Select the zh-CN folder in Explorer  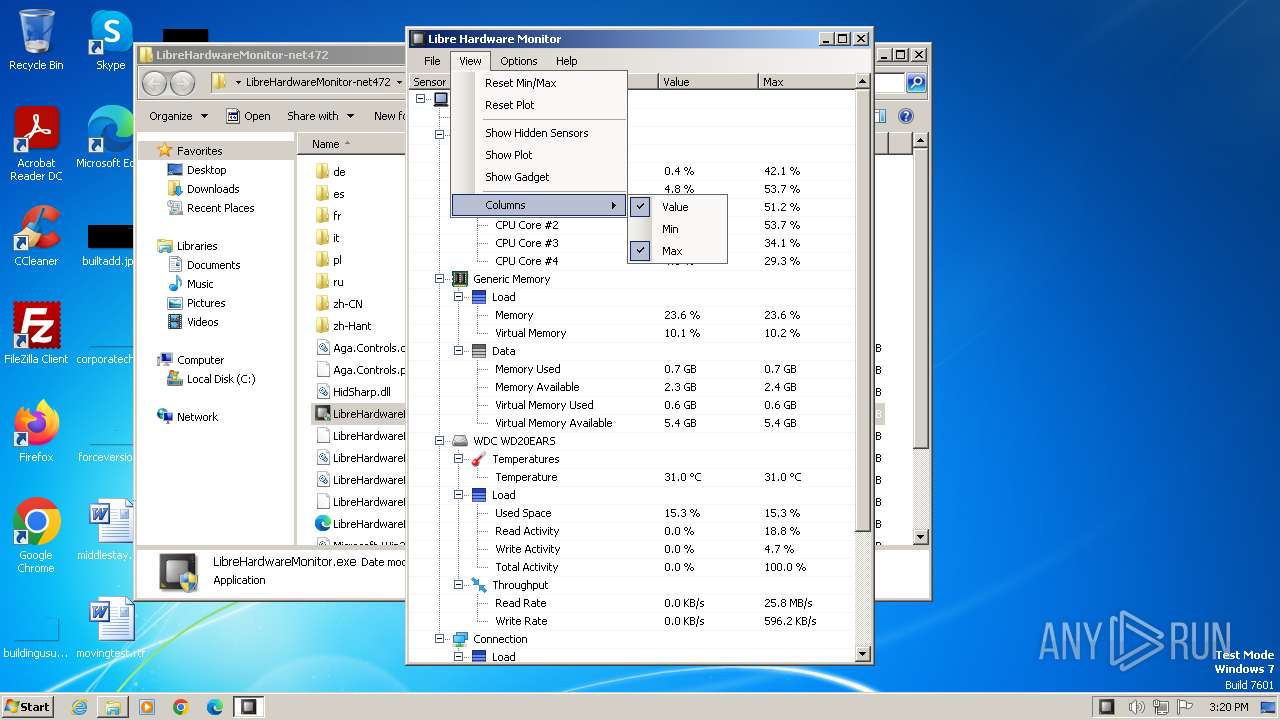[x=347, y=304]
